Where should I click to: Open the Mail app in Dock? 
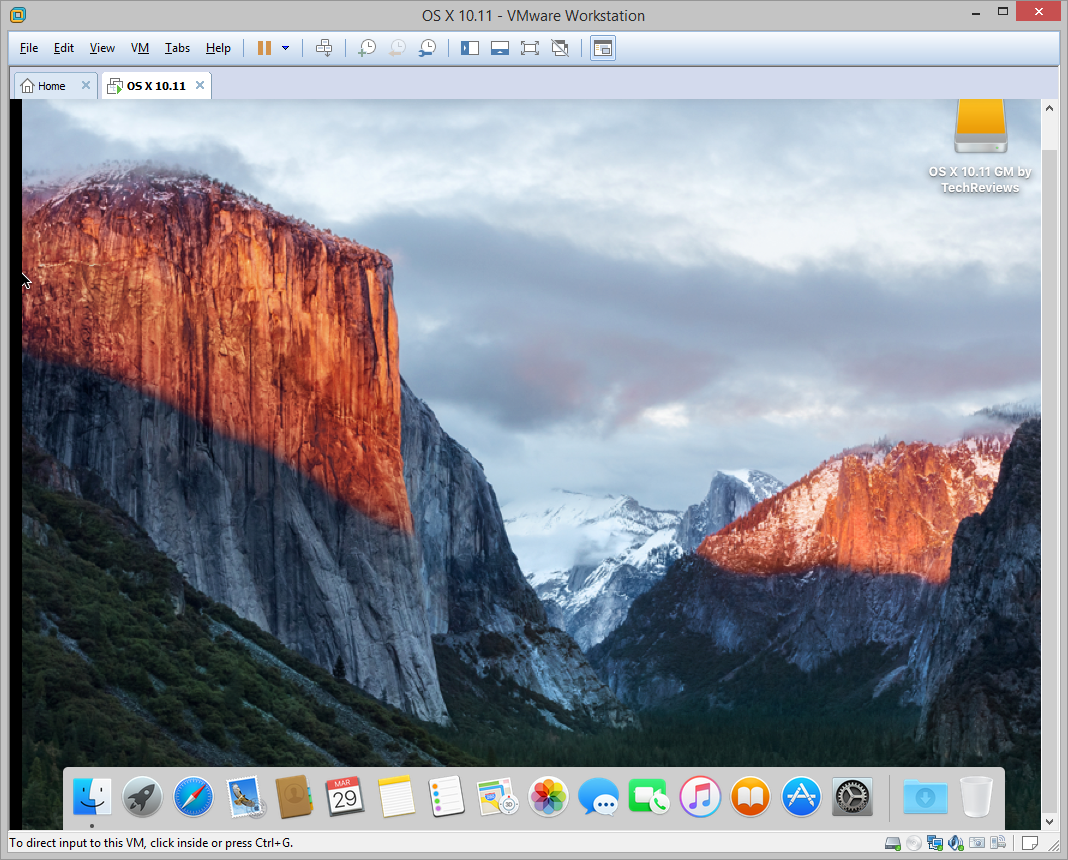pyautogui.click(x=245, y=796)
